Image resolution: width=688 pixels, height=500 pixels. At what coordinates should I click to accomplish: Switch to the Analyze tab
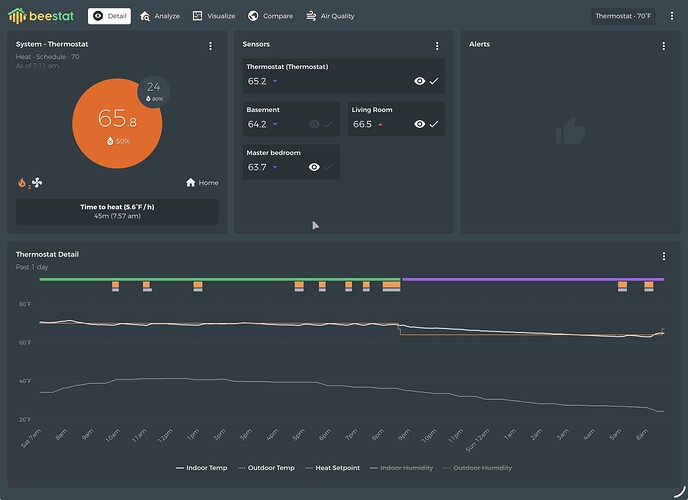click(x=160, y=16)
